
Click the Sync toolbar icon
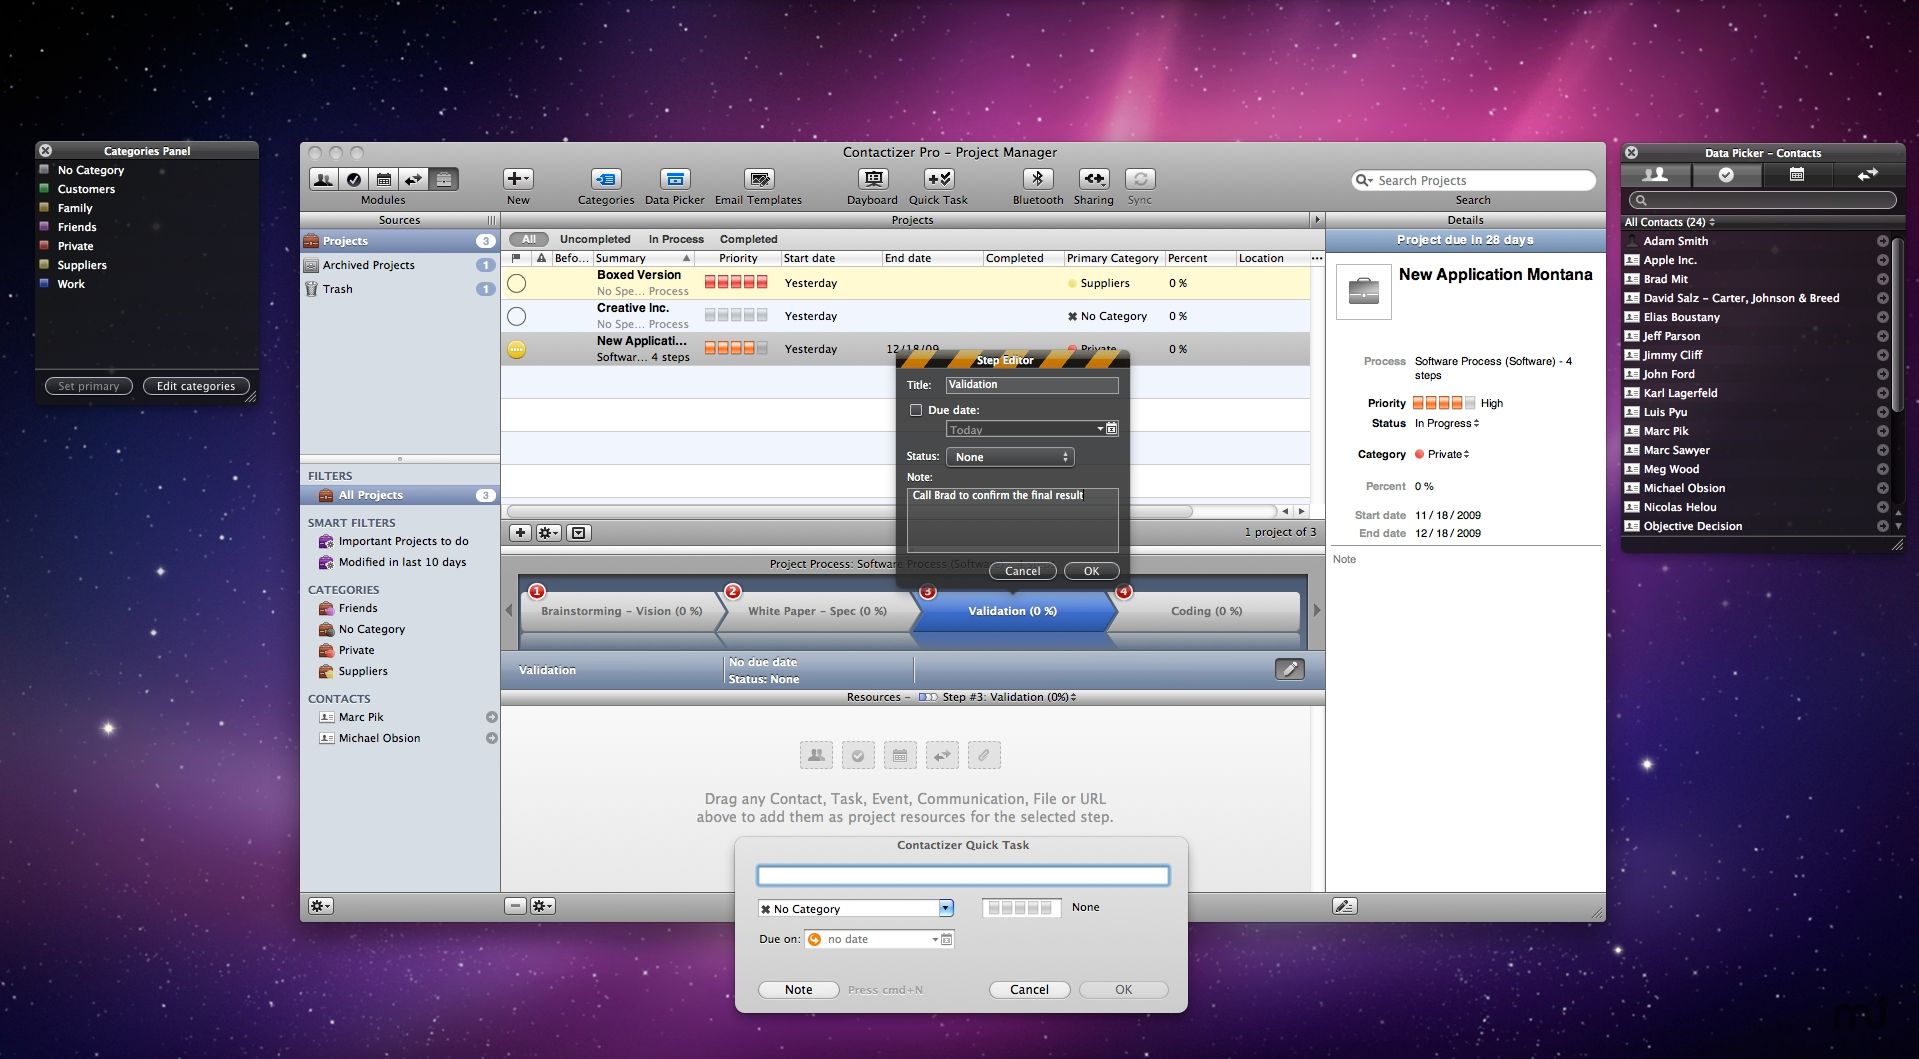click(x=1140, y=179)
